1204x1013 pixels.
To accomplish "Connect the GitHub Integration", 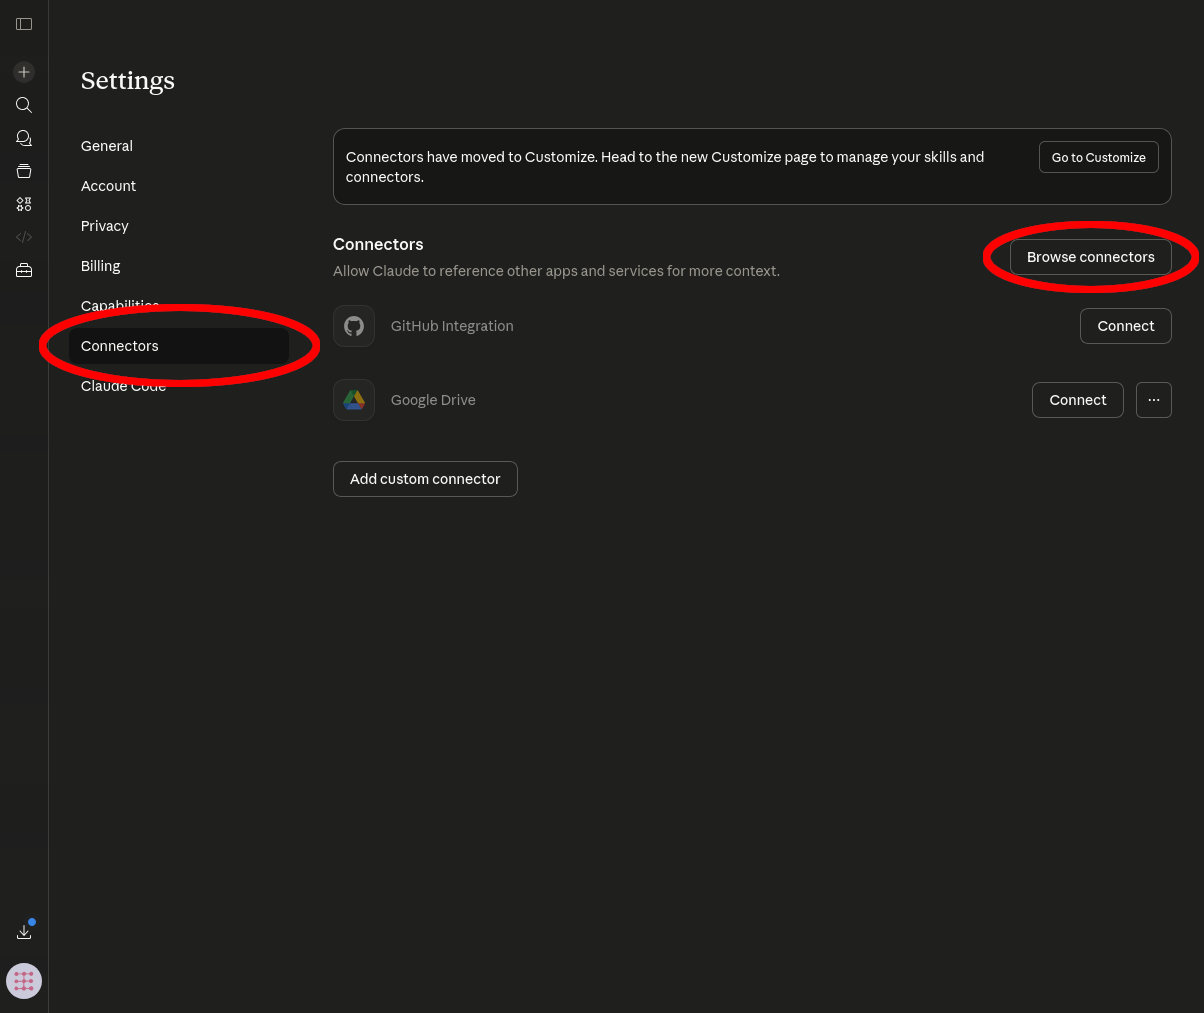I will click(1125, 326).
